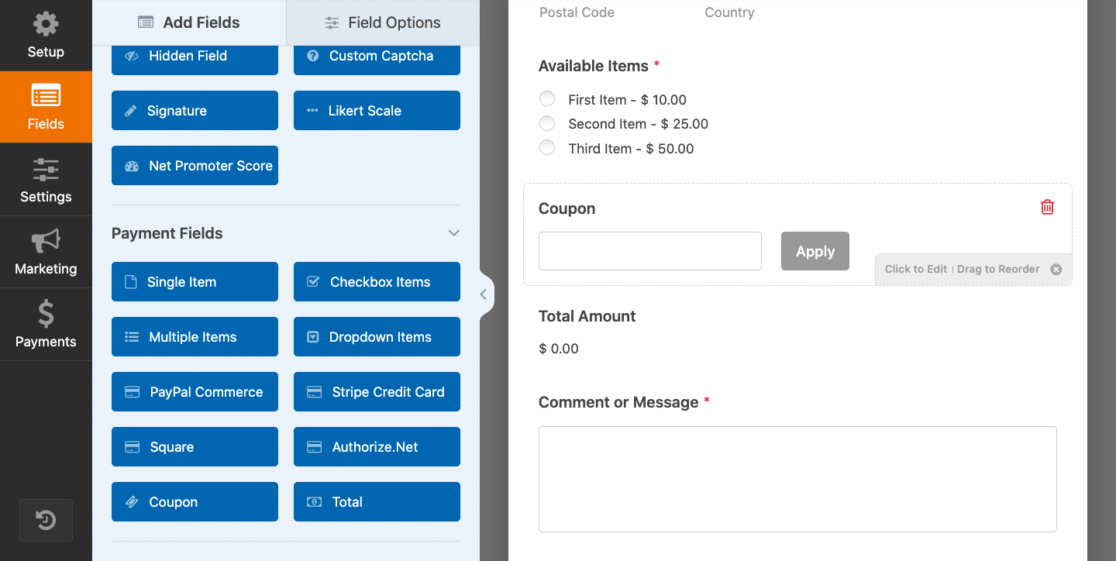Select the Second Item radio option
Image resolution: width=1116 pixels, height=561 pixels.
pyautogui.click(x=547, y=124)
